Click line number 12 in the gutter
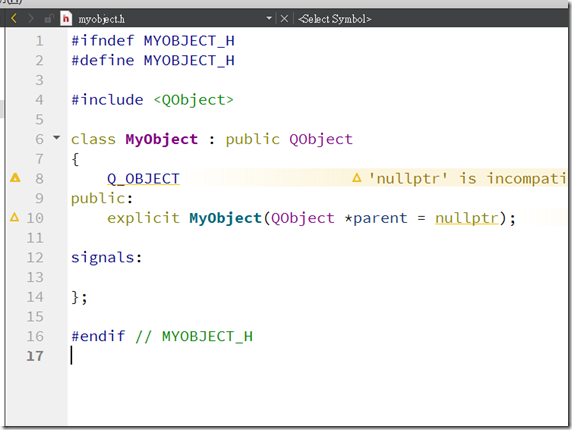Screen dimensions: 572x430 click(35, 257)
